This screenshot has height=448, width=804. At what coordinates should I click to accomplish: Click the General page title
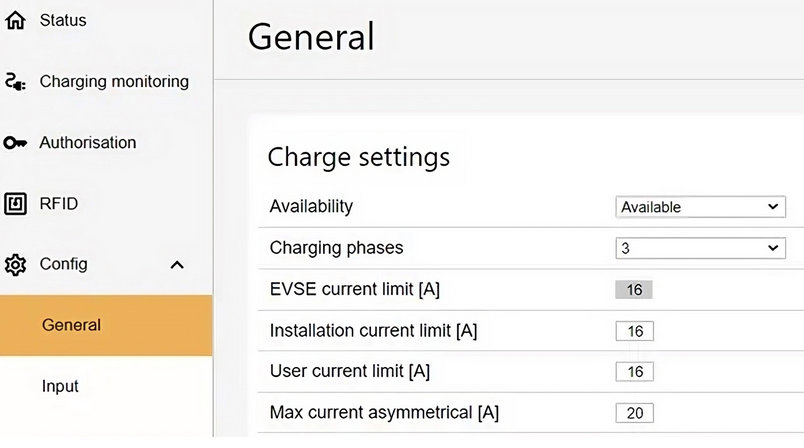click(x=310, y=37)
